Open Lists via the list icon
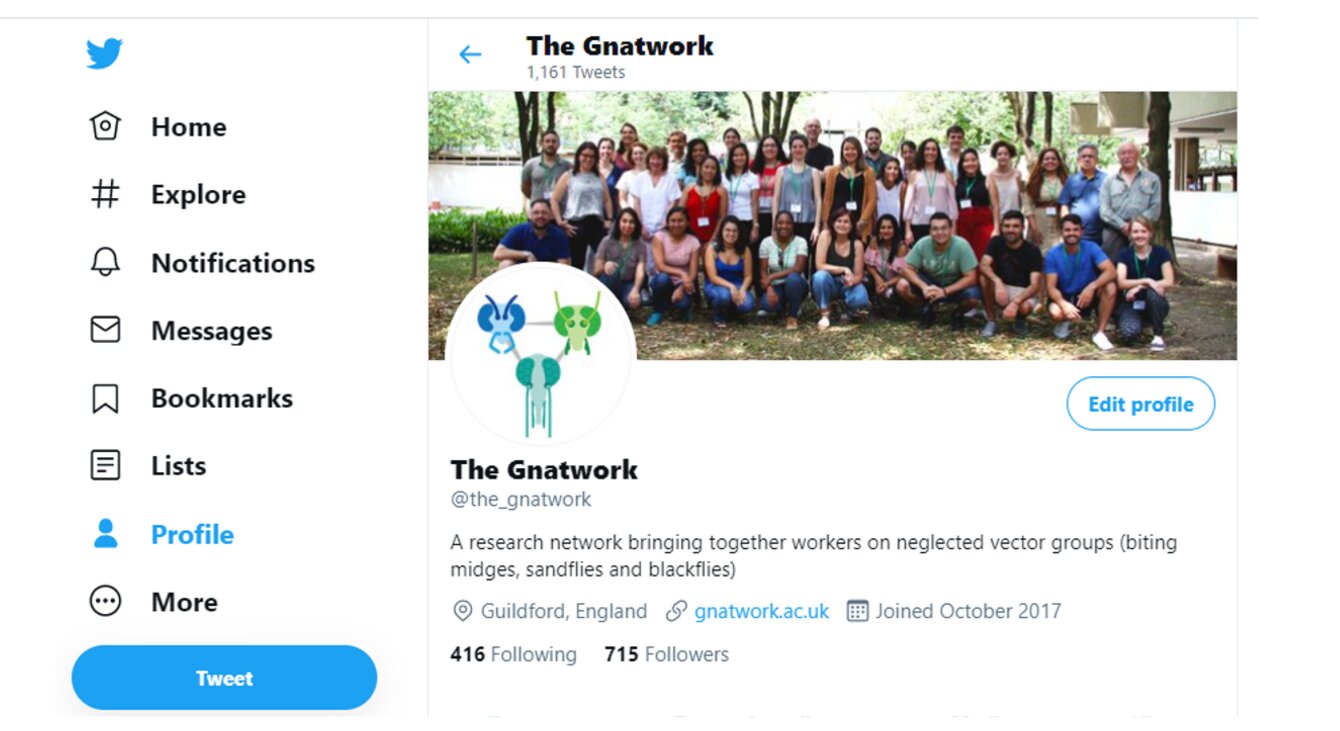 [105, 466]
